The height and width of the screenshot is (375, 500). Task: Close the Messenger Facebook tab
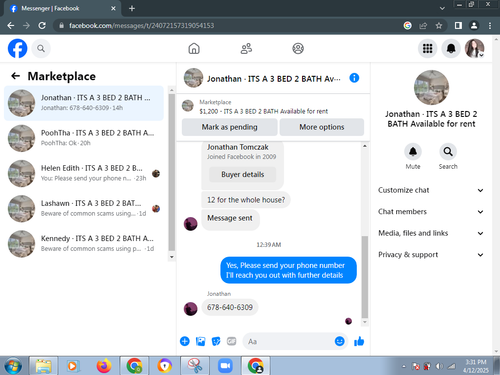tap(113, 8)
